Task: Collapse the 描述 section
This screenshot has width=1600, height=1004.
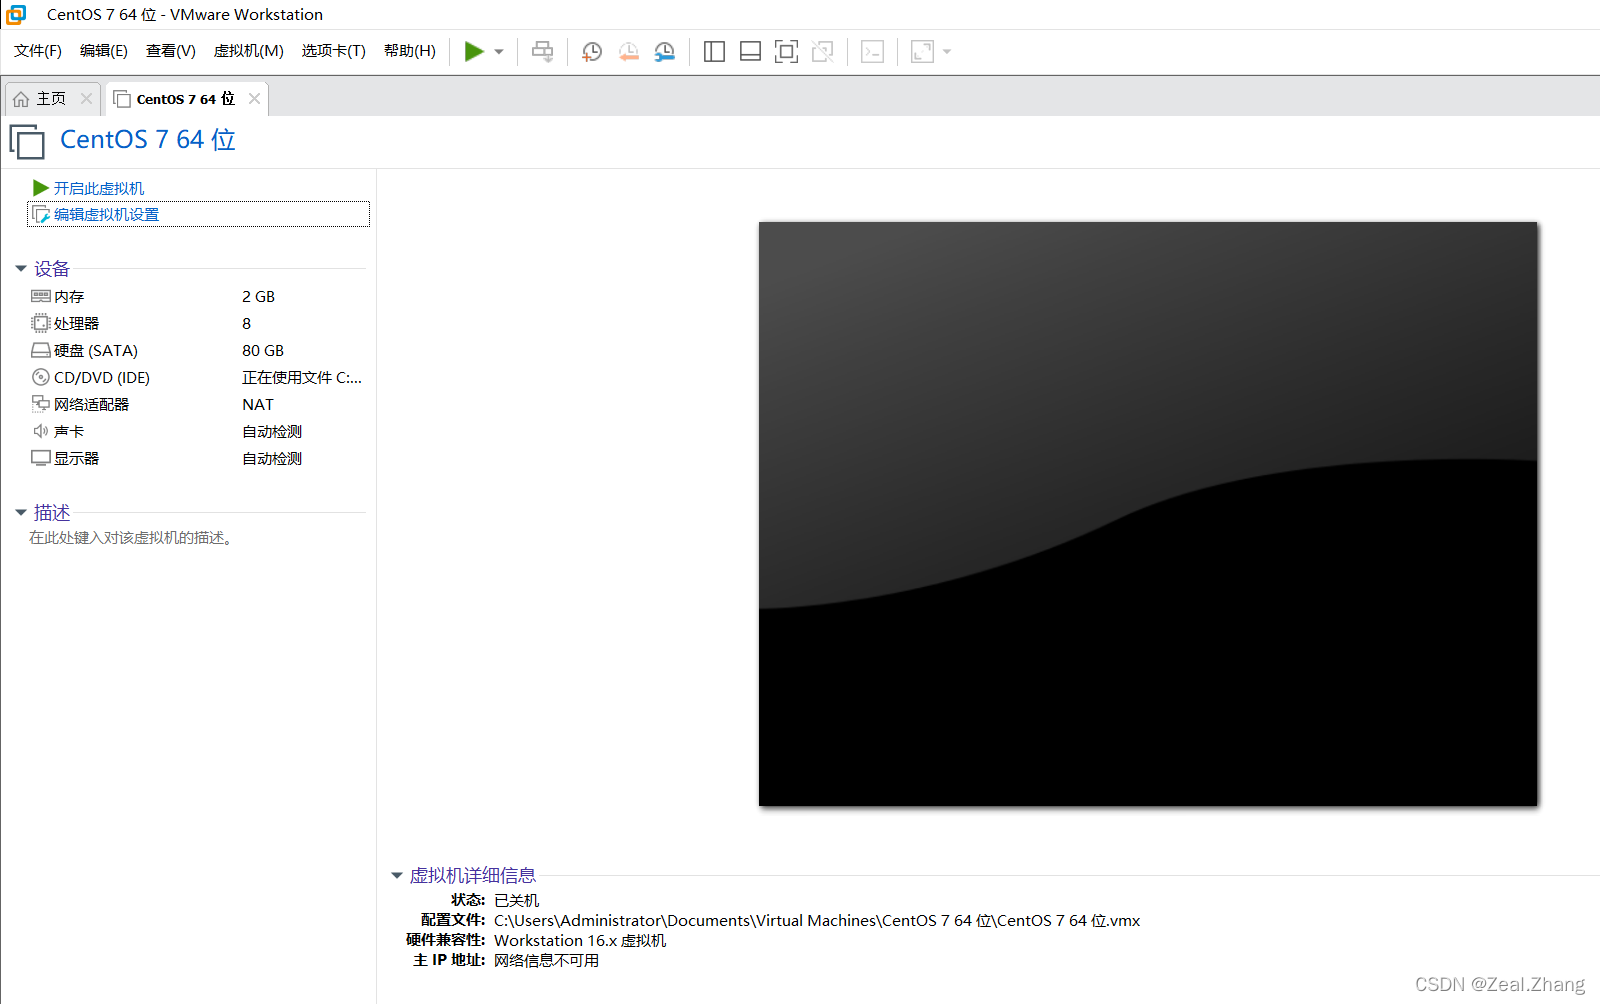Action: click(x=21, y=513)
